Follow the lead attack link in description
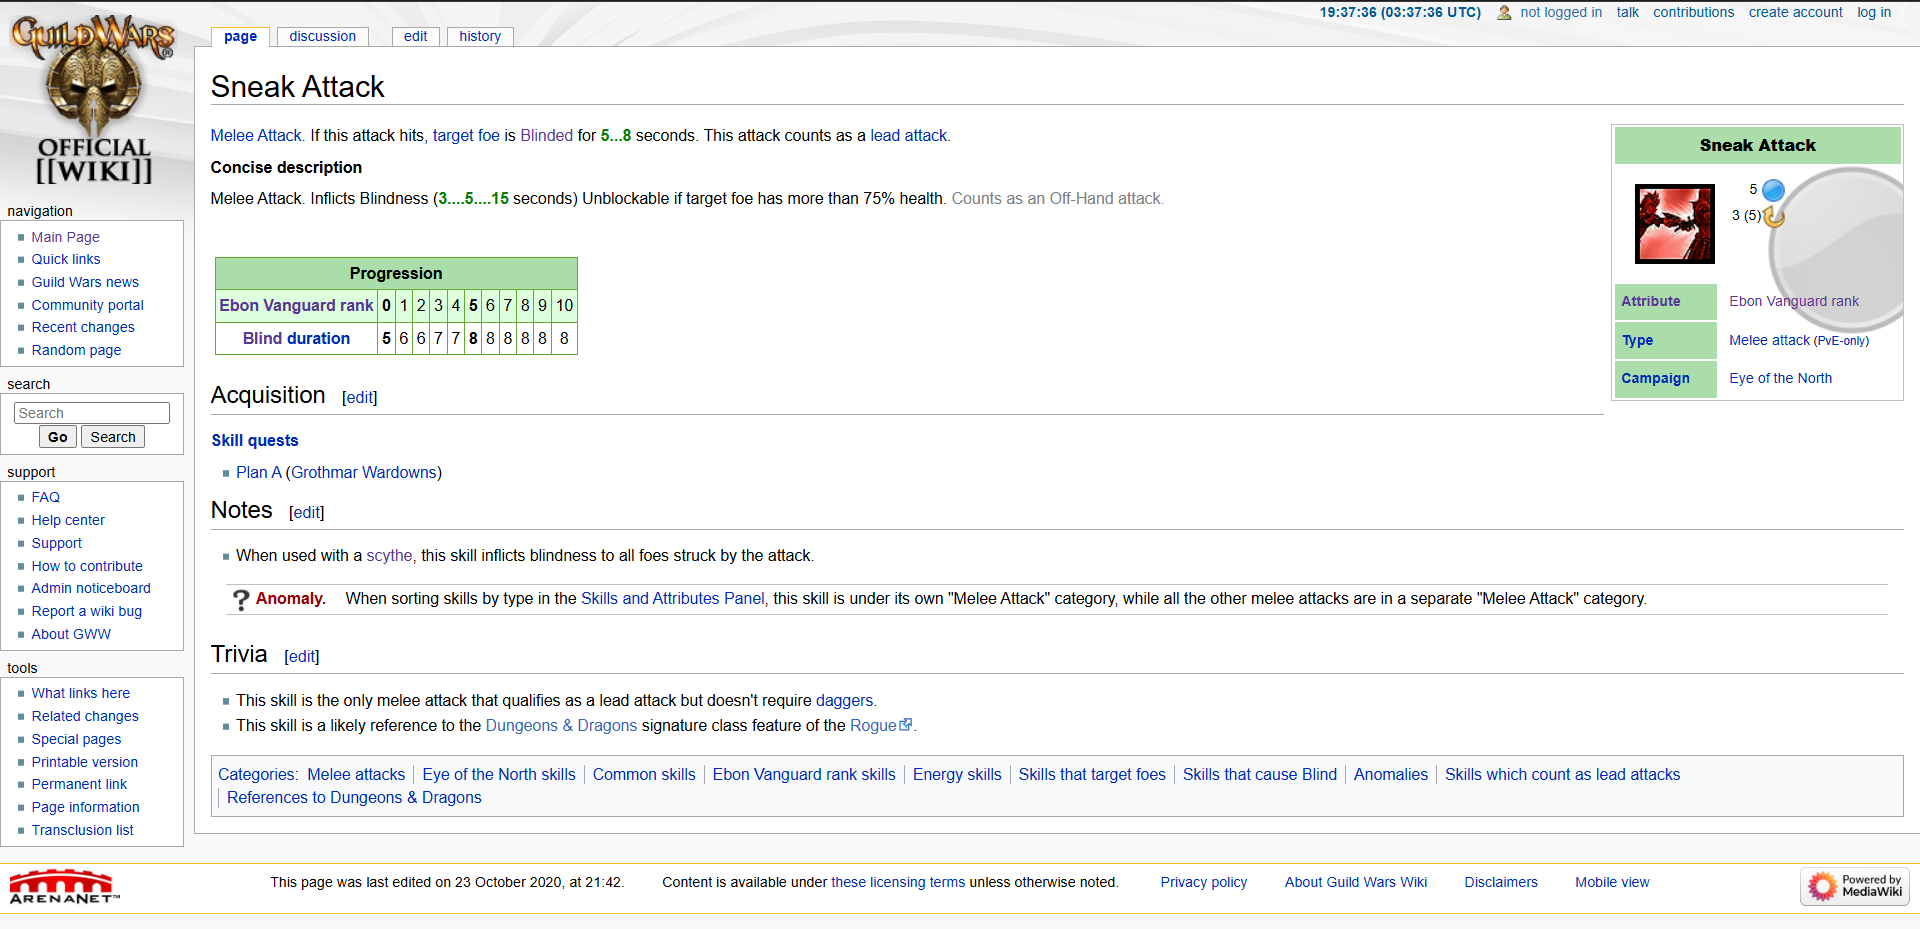This screenshot has height=929, width=1920. 908,135
